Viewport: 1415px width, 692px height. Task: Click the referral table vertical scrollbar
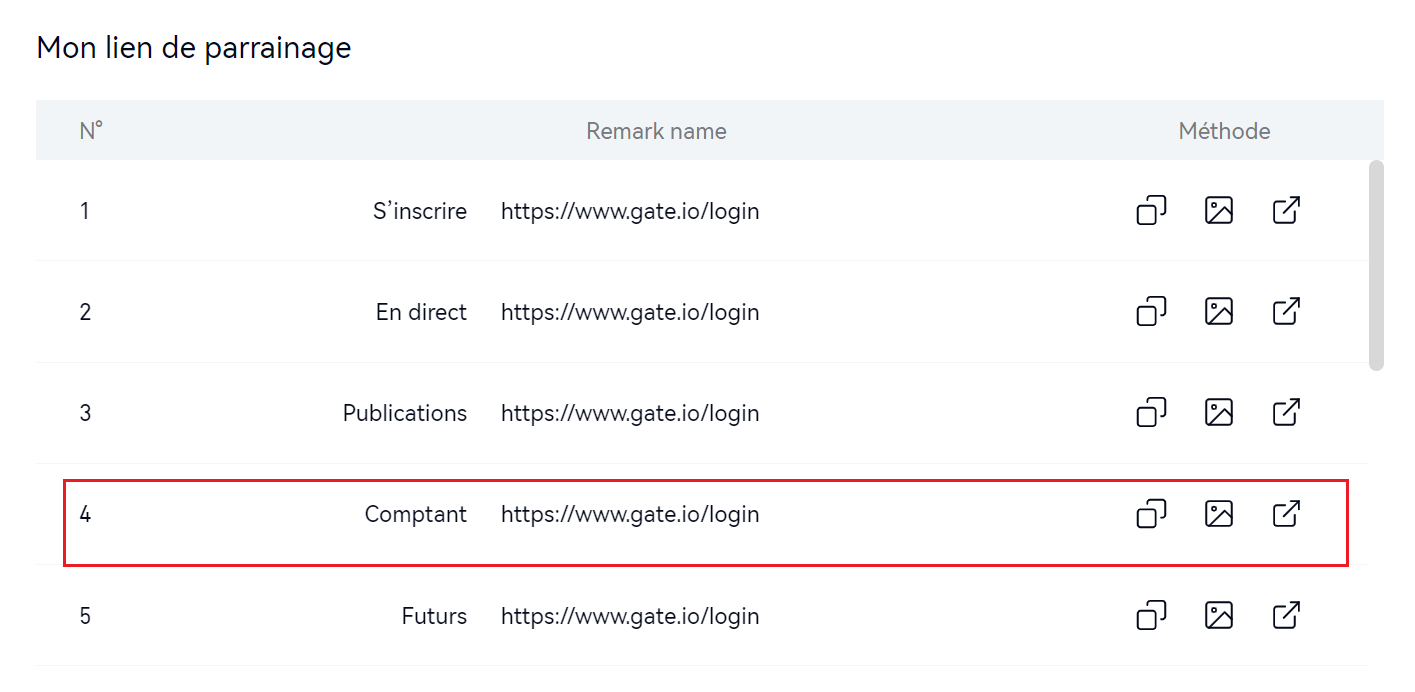pos(1376,265)
